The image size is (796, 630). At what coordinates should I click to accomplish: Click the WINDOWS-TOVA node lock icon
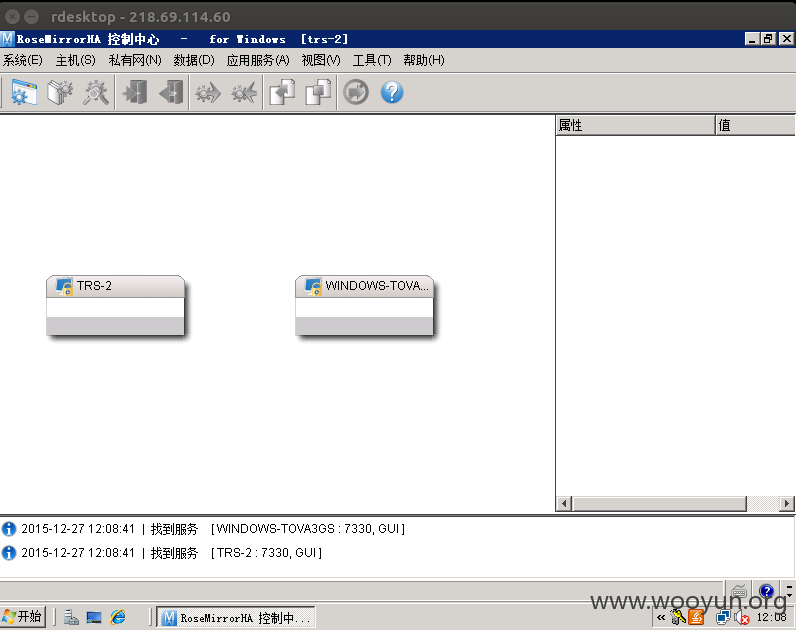(x=313, y=286)
